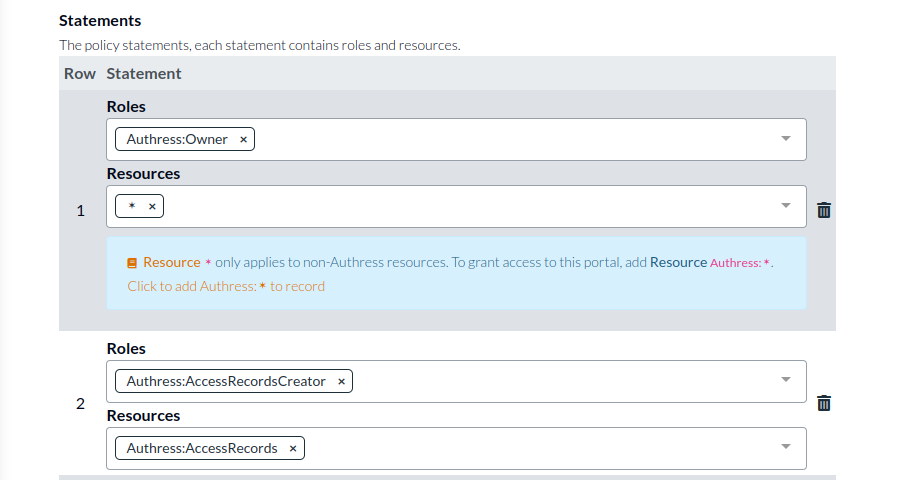Screen dimensions: 900x480
Task: Click to add Authress:* to record
Action: [x=226, y=286]
